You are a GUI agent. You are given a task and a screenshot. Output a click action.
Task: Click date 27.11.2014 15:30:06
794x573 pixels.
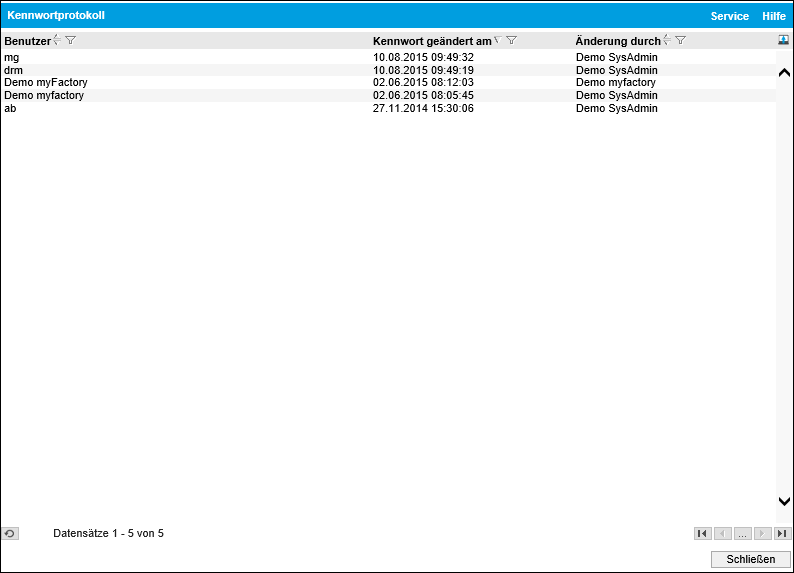[x=423, y=108]
